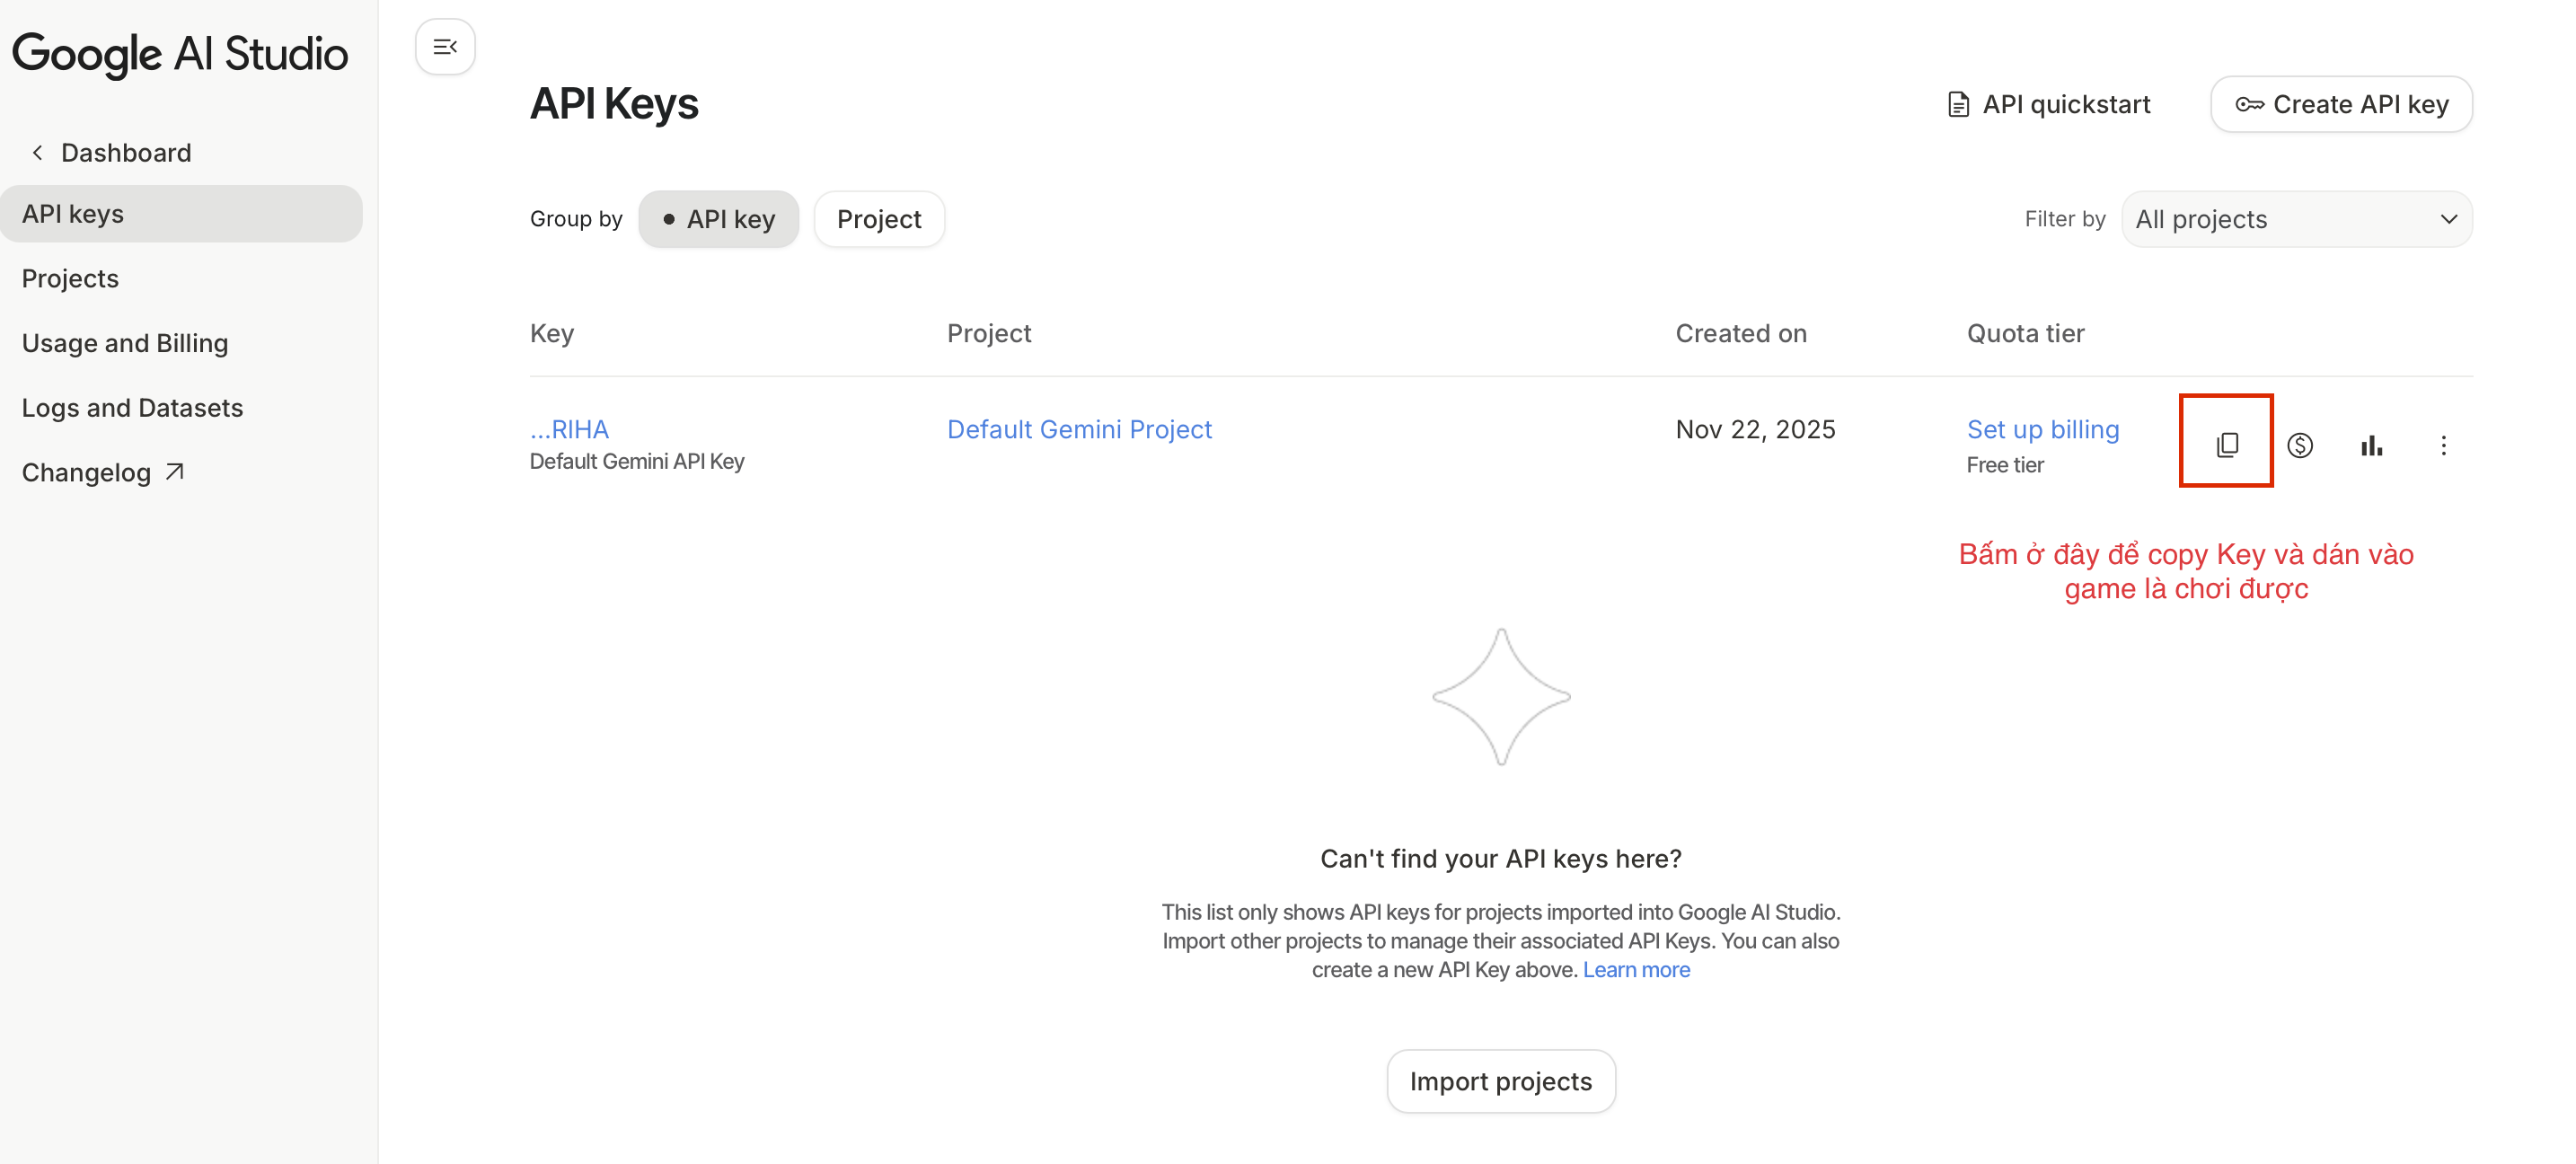Viewport: 2576px width, 1164px height.
Task: Click the key icon on Create API key
Action: tap(2249, 104)
